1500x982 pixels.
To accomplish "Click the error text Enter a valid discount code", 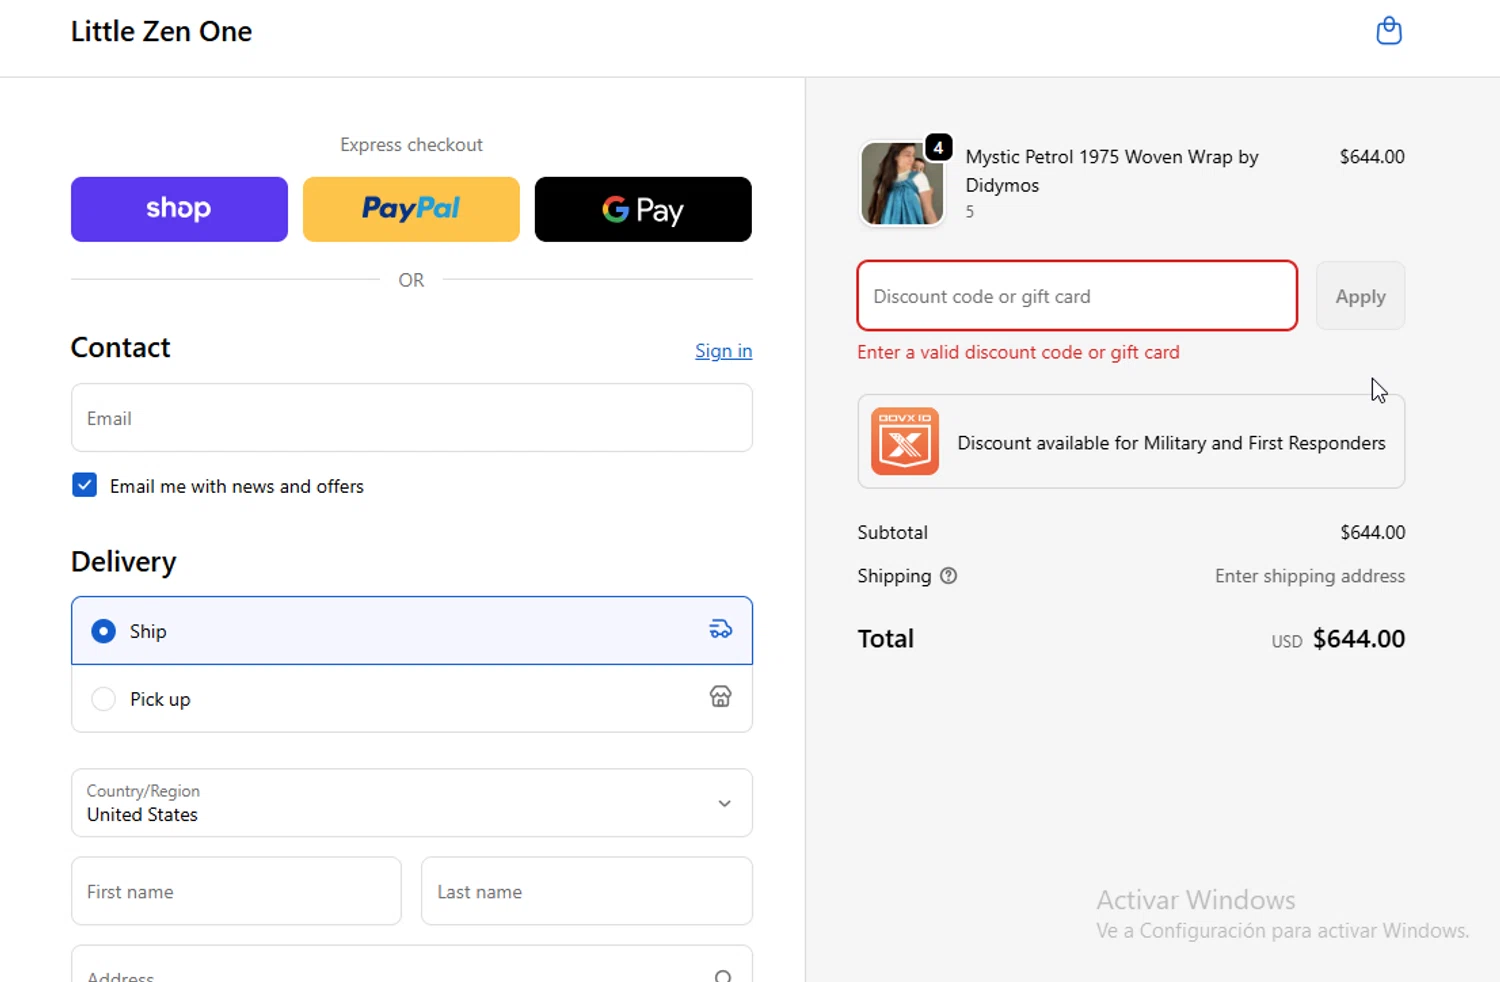I will pos(1018,352).
